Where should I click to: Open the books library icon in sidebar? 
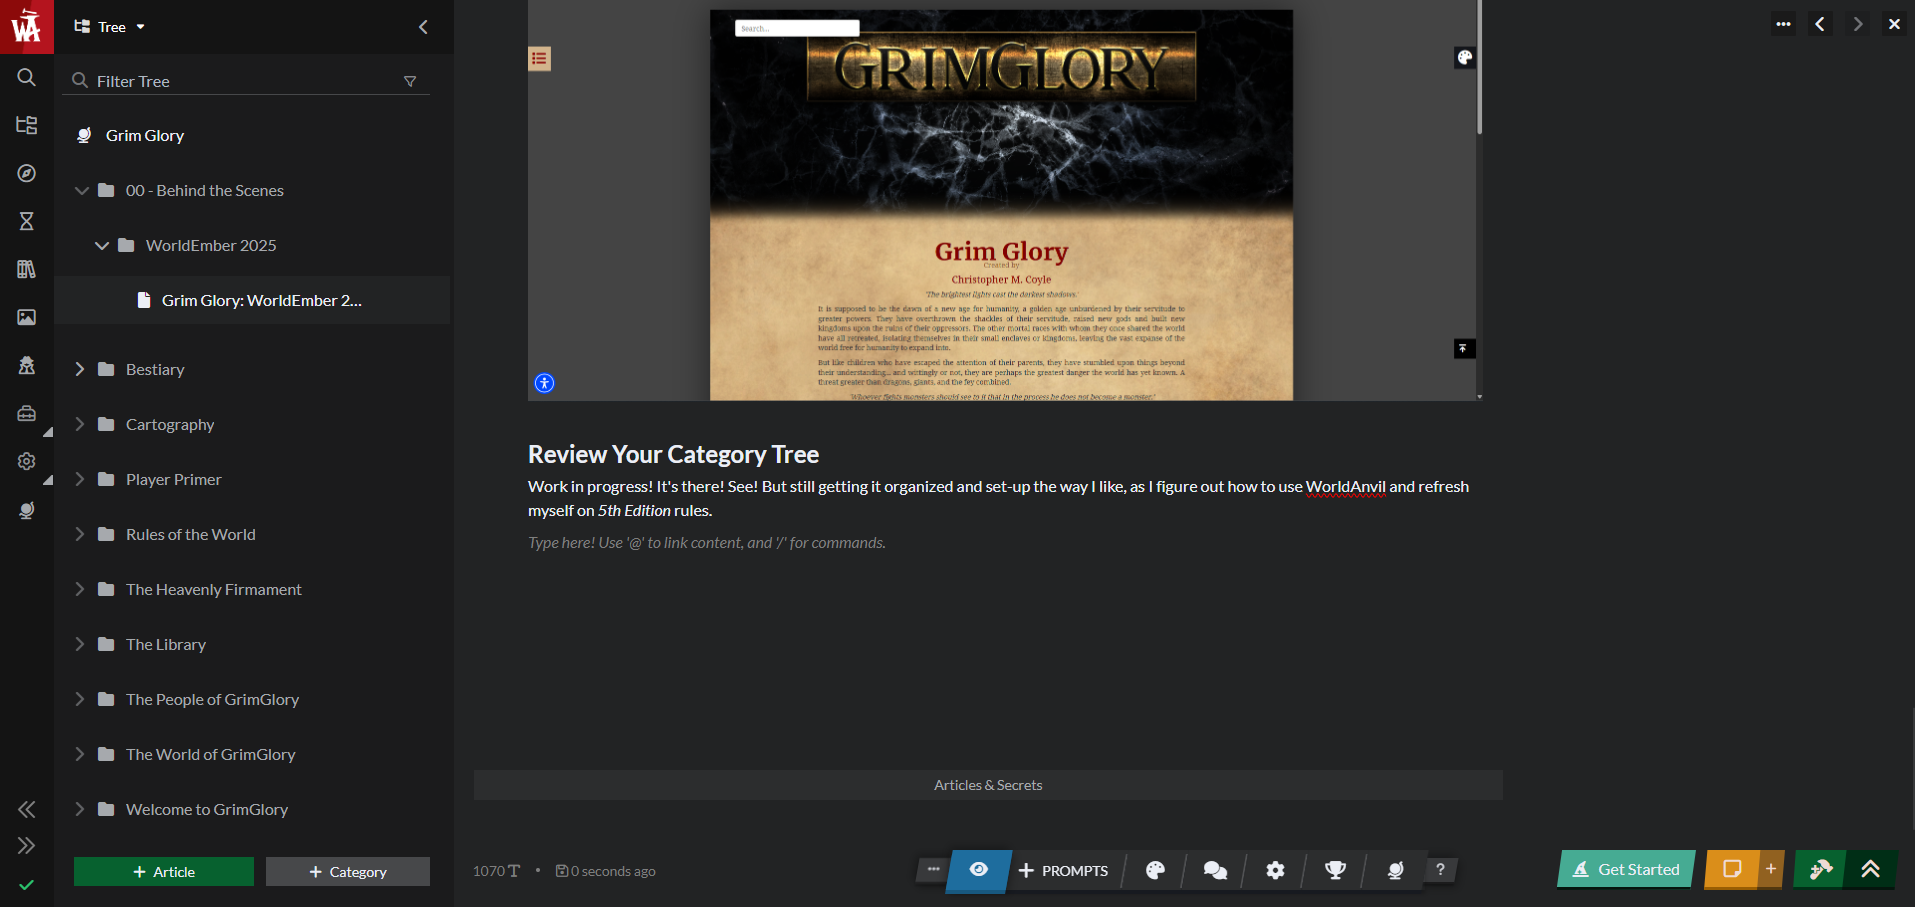[27, 269]
